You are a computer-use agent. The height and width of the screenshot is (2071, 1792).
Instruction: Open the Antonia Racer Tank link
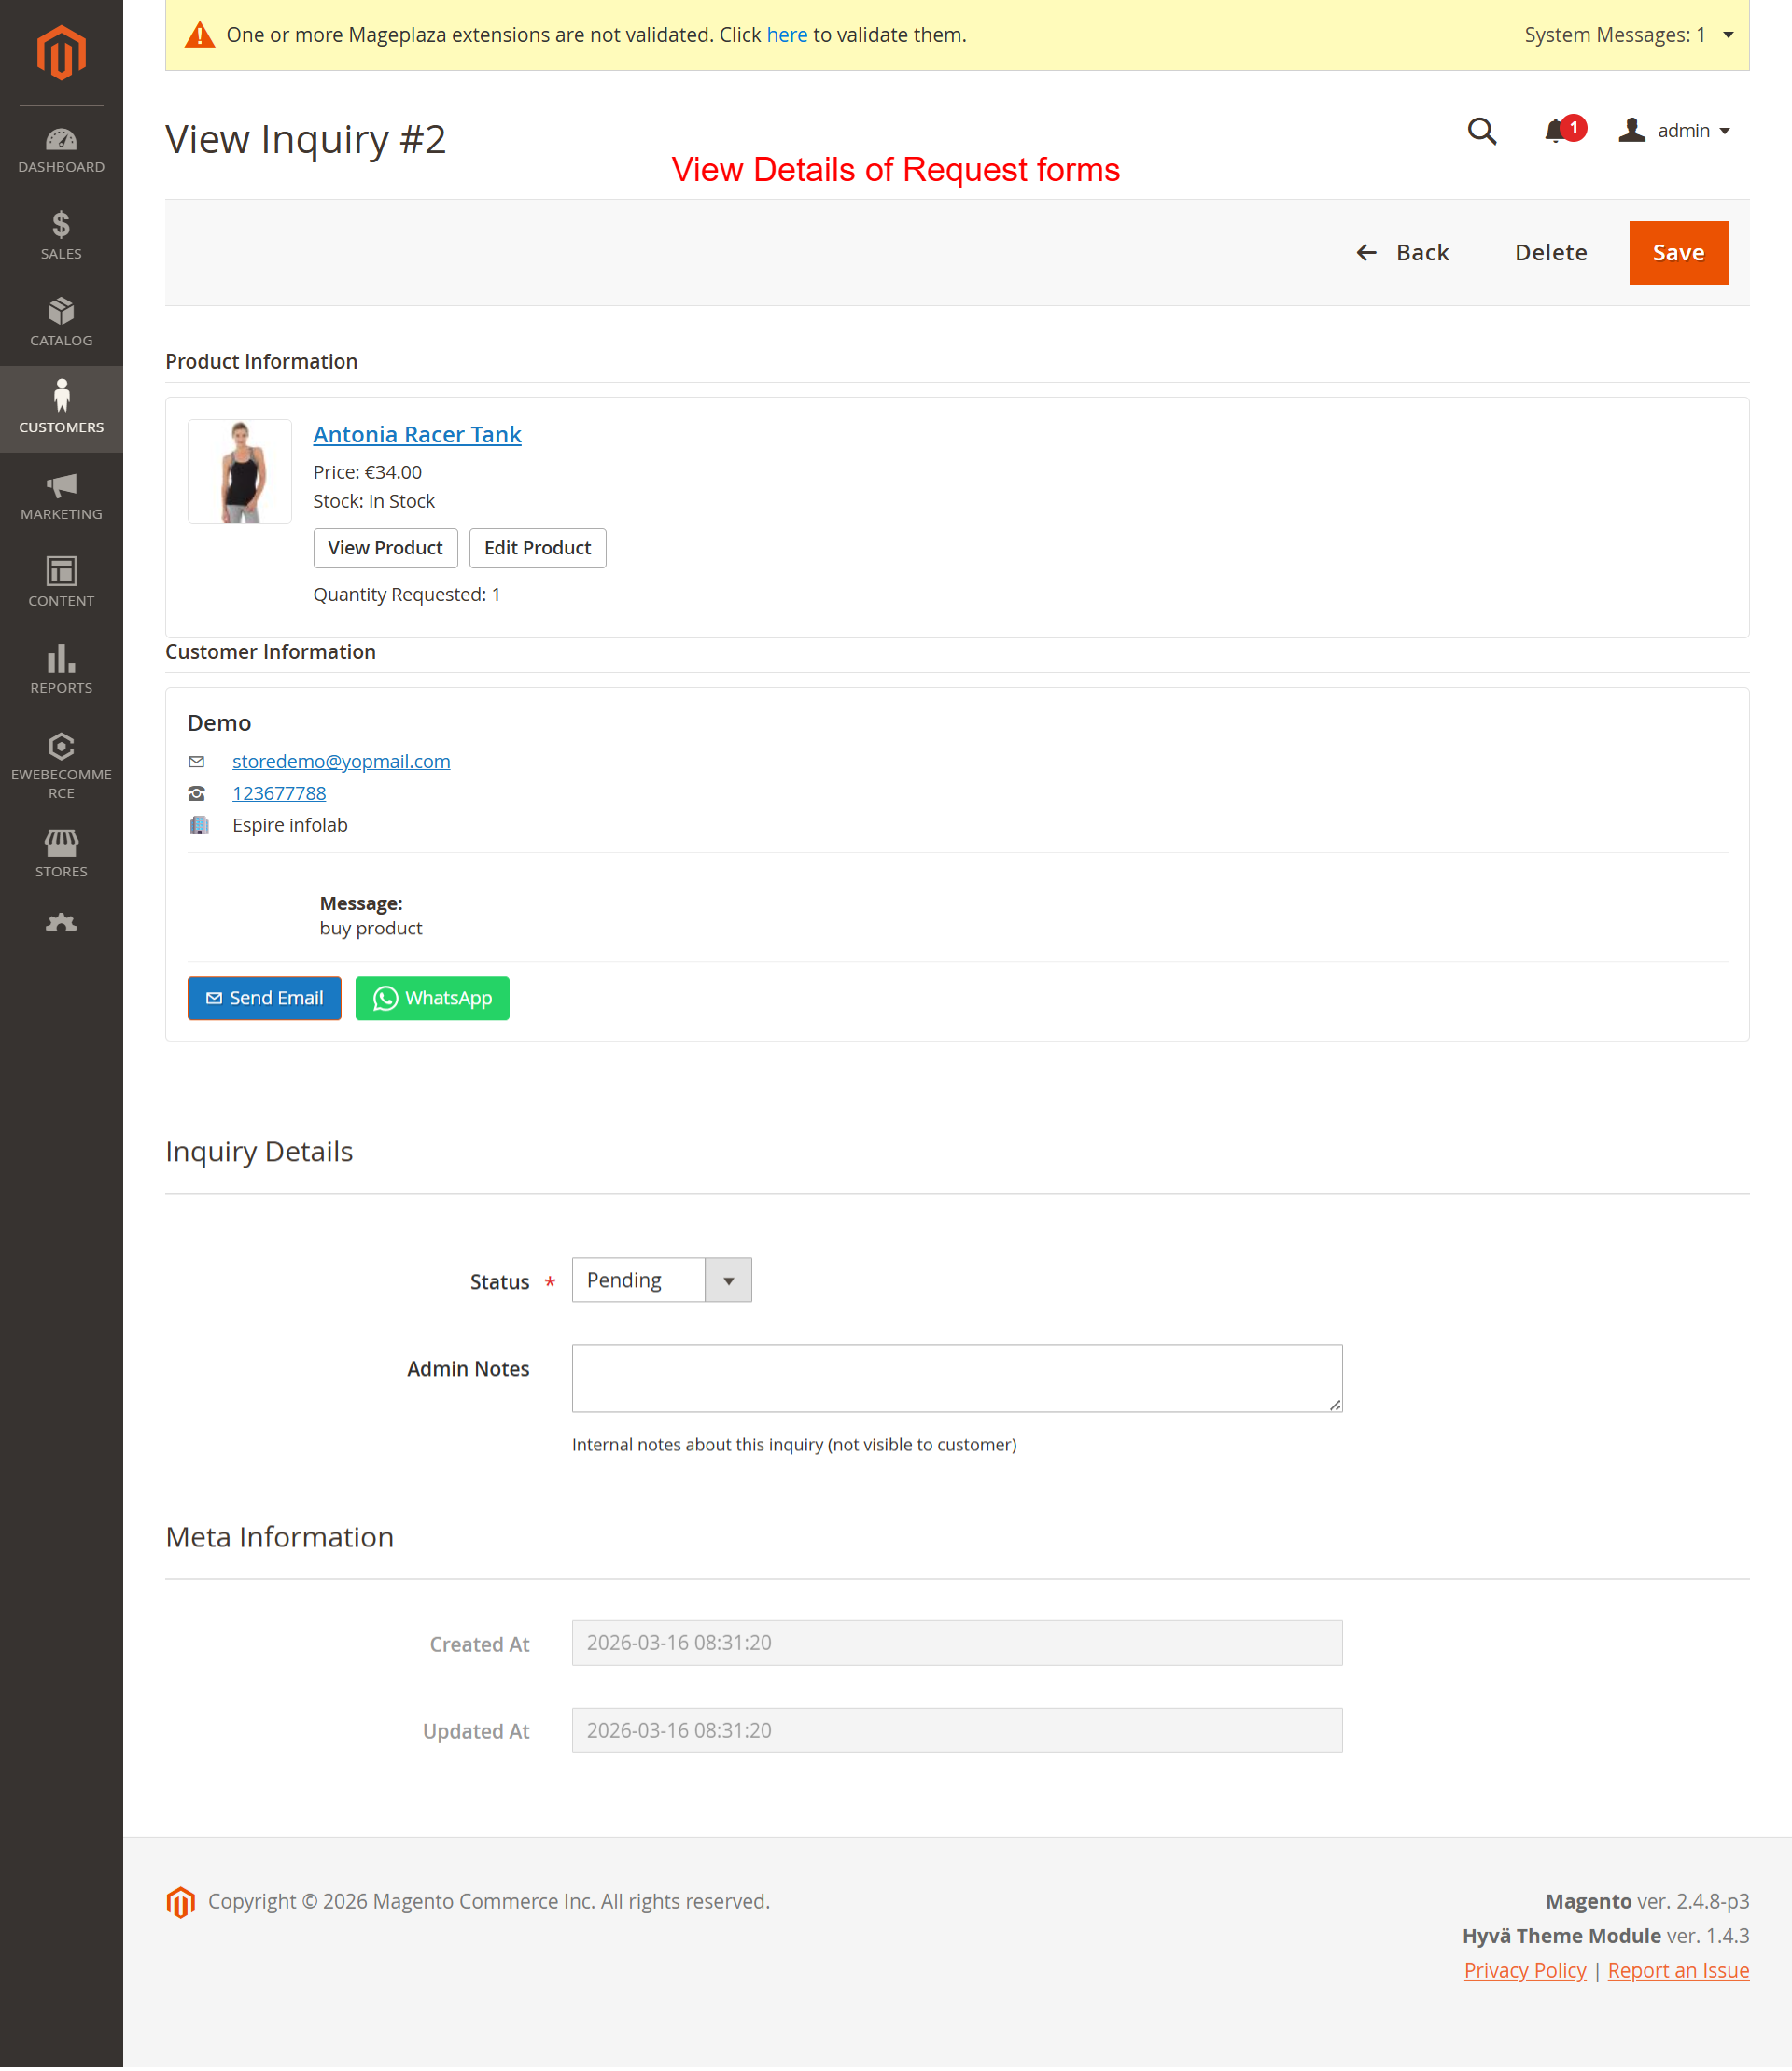[x=417, y=434]
